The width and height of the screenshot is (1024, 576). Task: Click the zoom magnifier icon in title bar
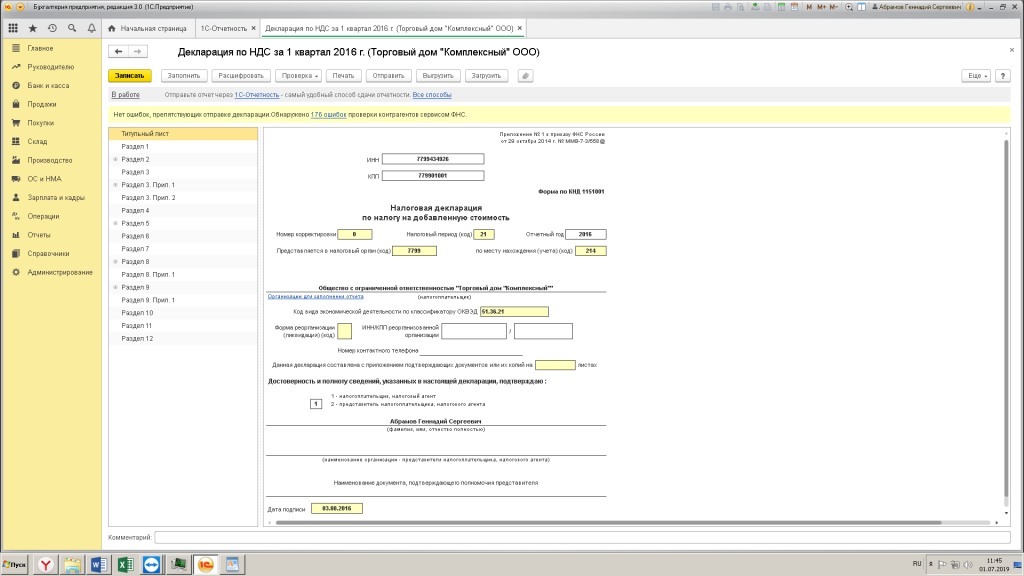(x=849, y=7)
